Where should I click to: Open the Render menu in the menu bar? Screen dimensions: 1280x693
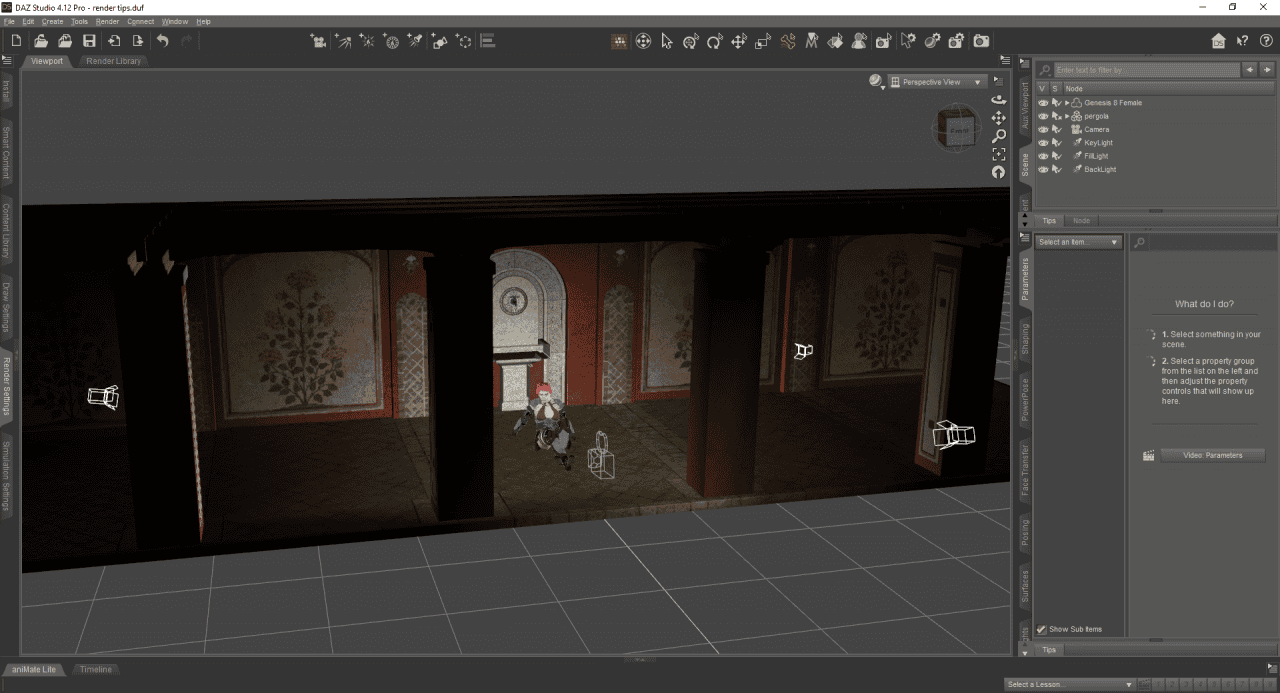pyautogui.click(x=106, y=21)
